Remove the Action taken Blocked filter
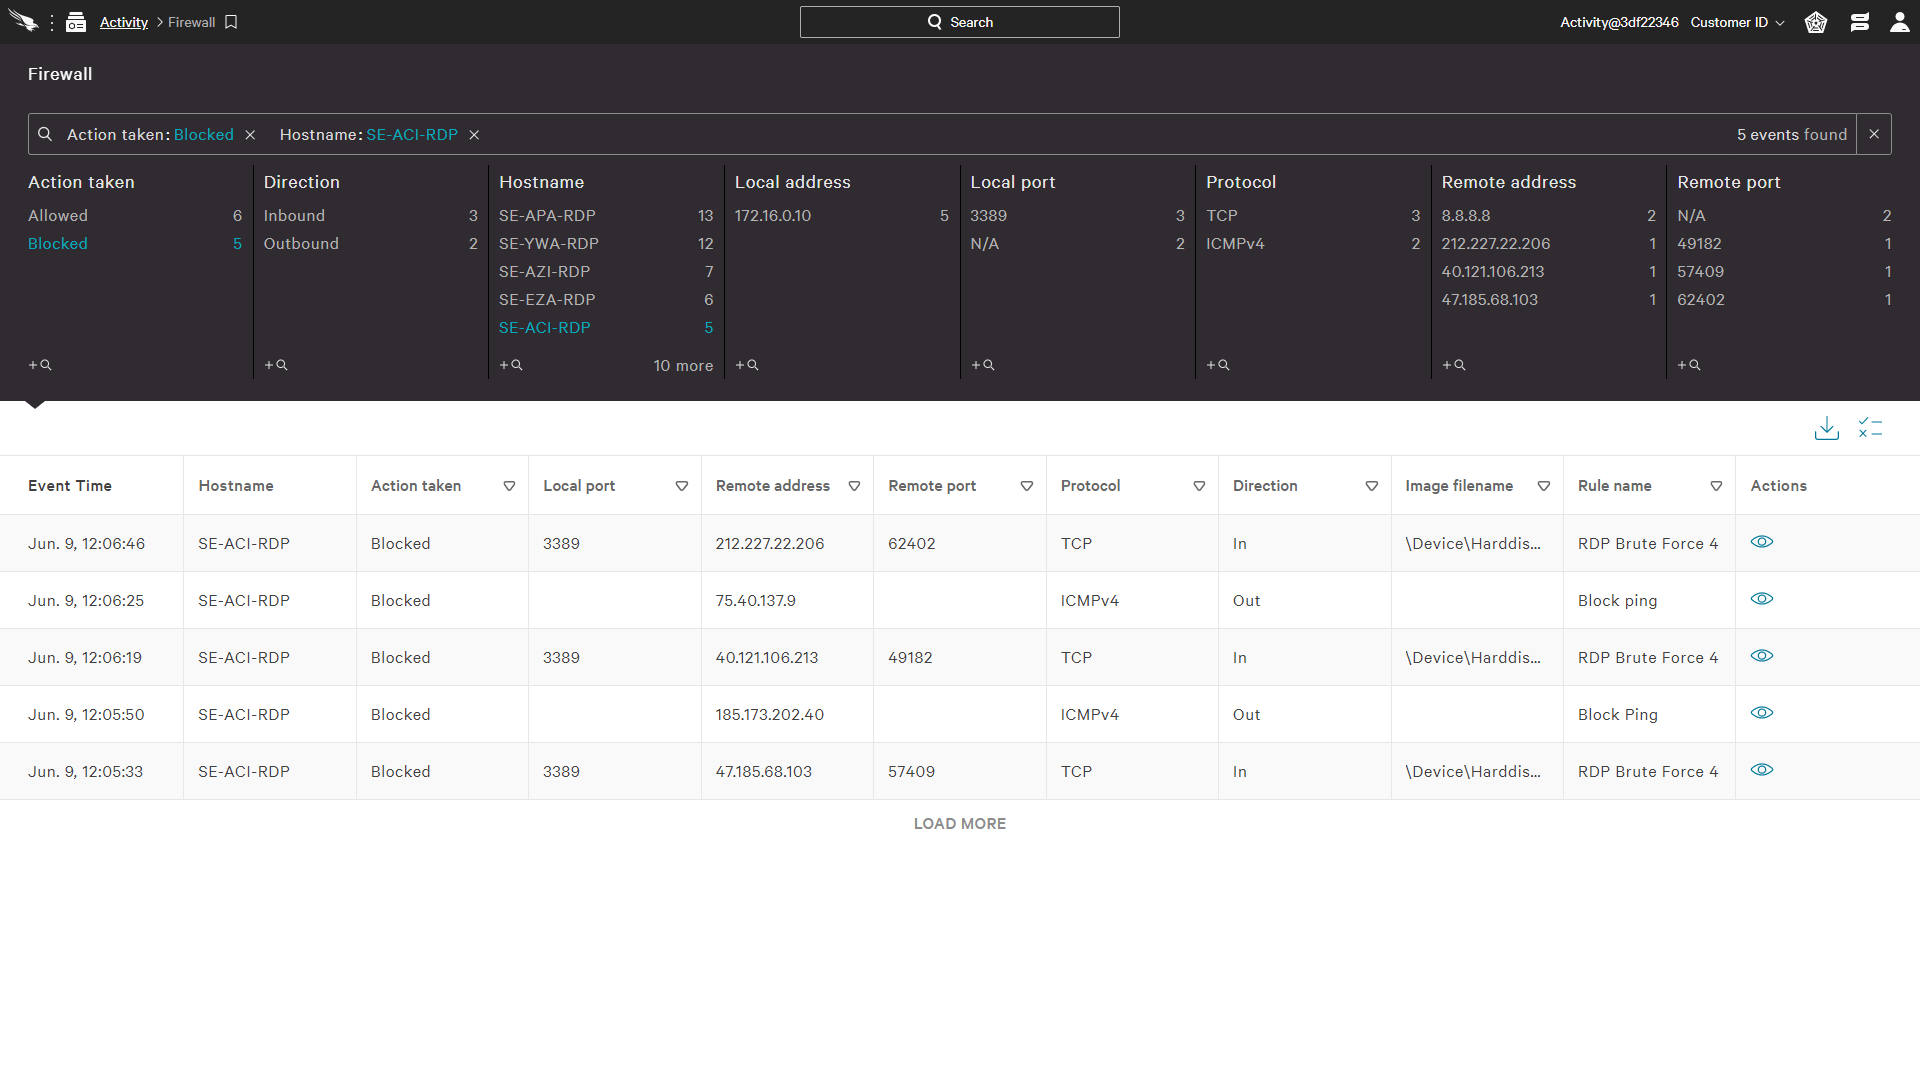Image resolution: width=1920 pixels, height=1080 pixels. (251, 135)
